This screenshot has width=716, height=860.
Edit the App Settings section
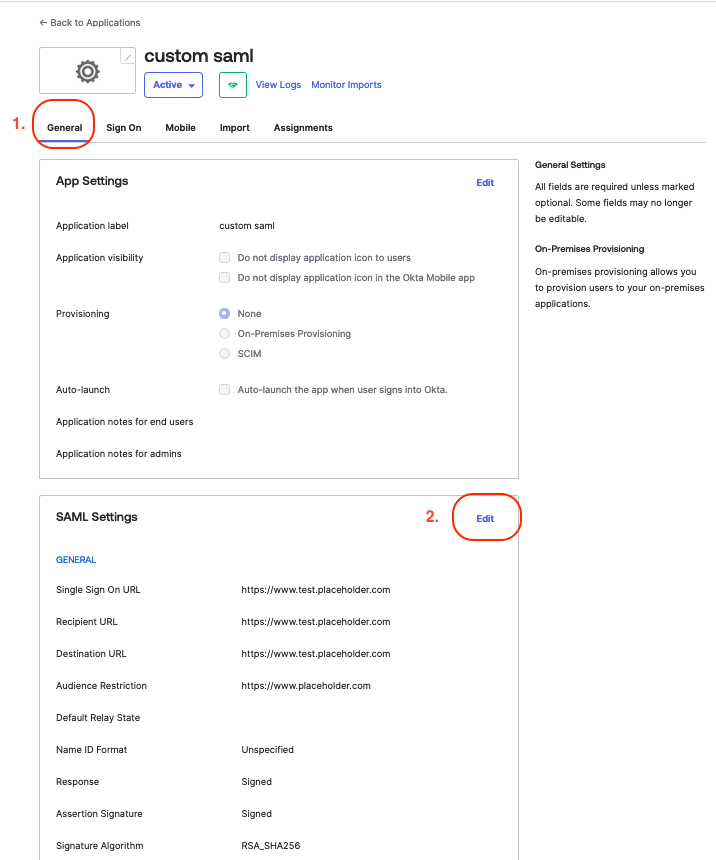coord(485,183)
